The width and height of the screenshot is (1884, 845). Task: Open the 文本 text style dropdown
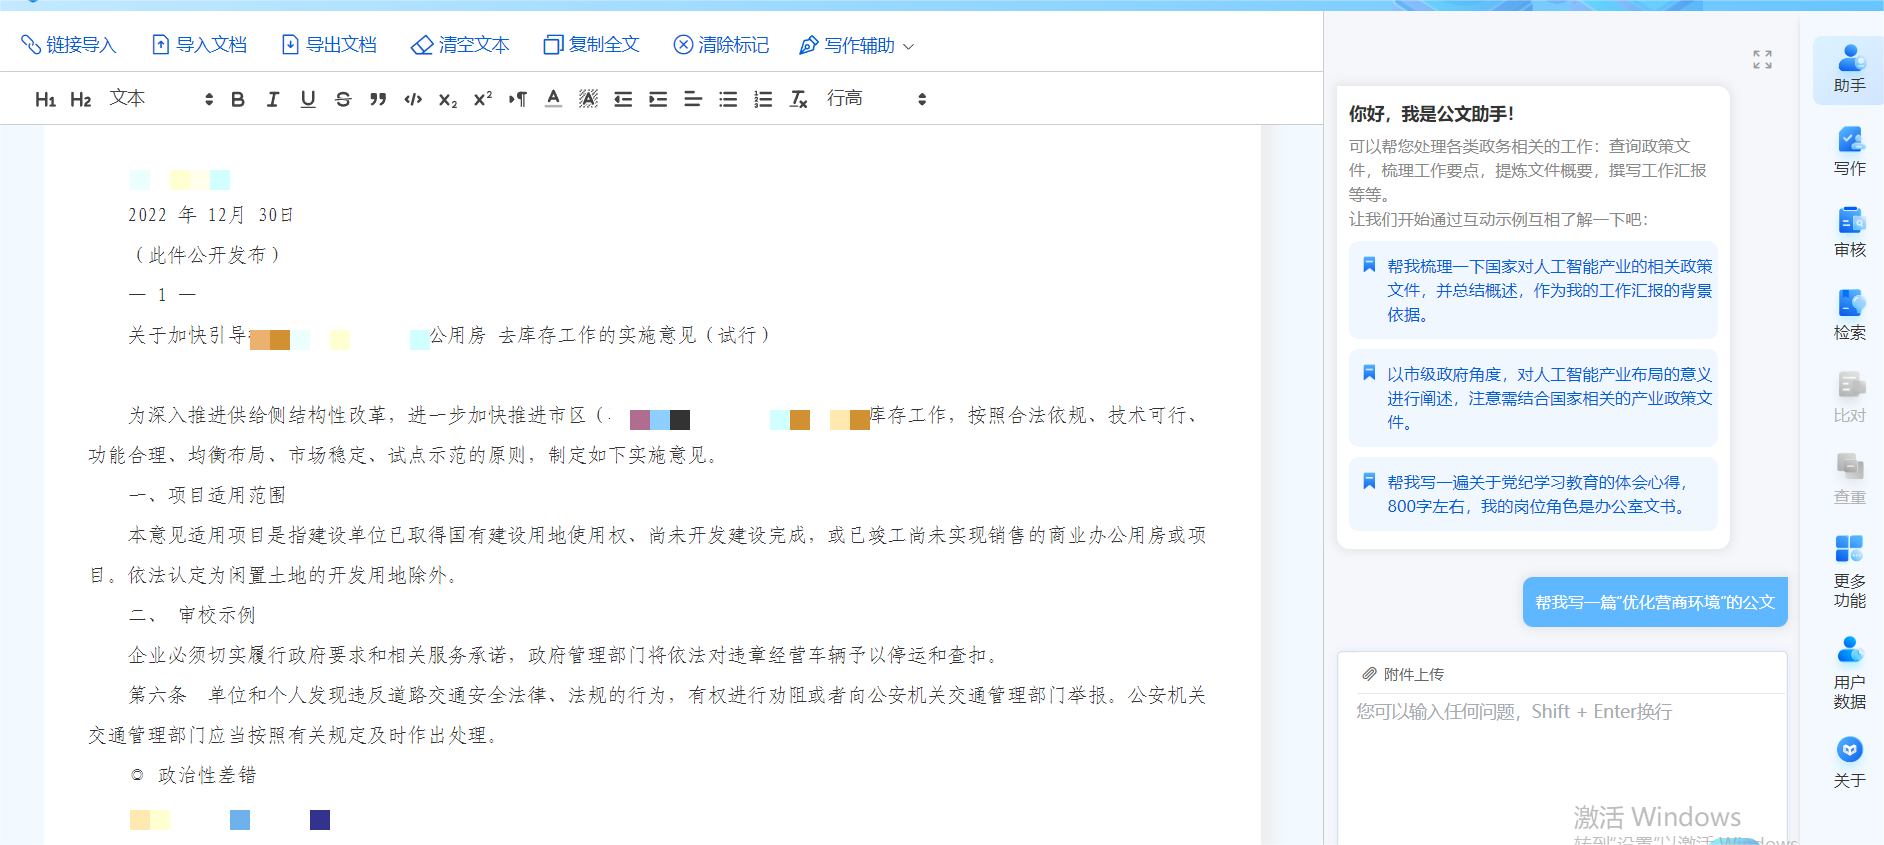[x=160, y=99]
